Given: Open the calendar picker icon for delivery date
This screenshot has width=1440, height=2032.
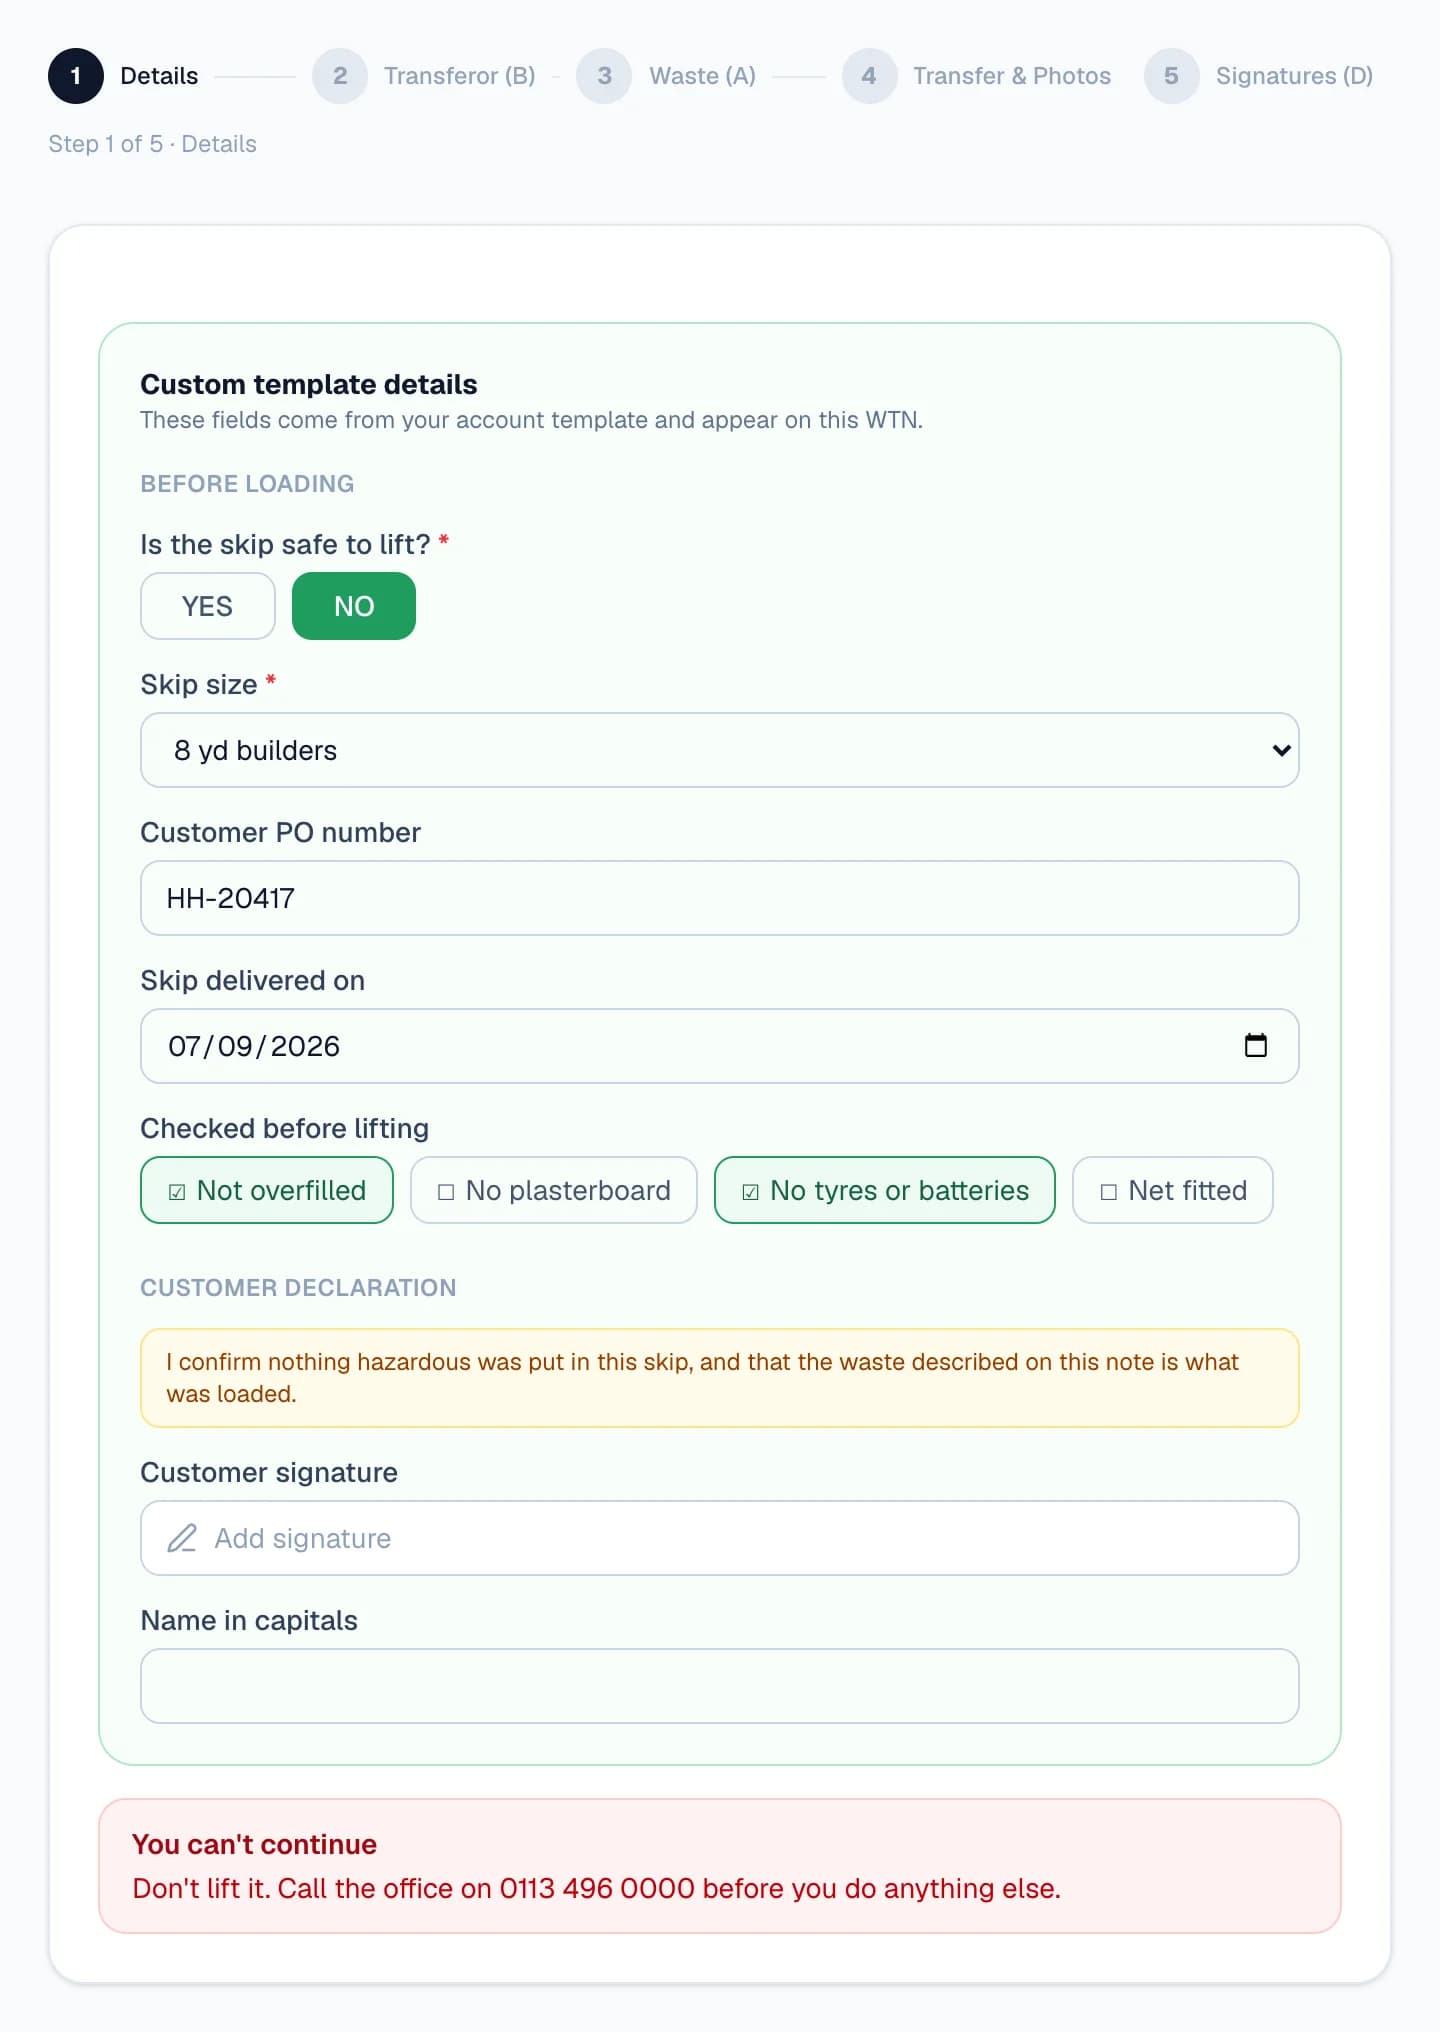Looking at the screenshot, I should pos(1255,1045).
